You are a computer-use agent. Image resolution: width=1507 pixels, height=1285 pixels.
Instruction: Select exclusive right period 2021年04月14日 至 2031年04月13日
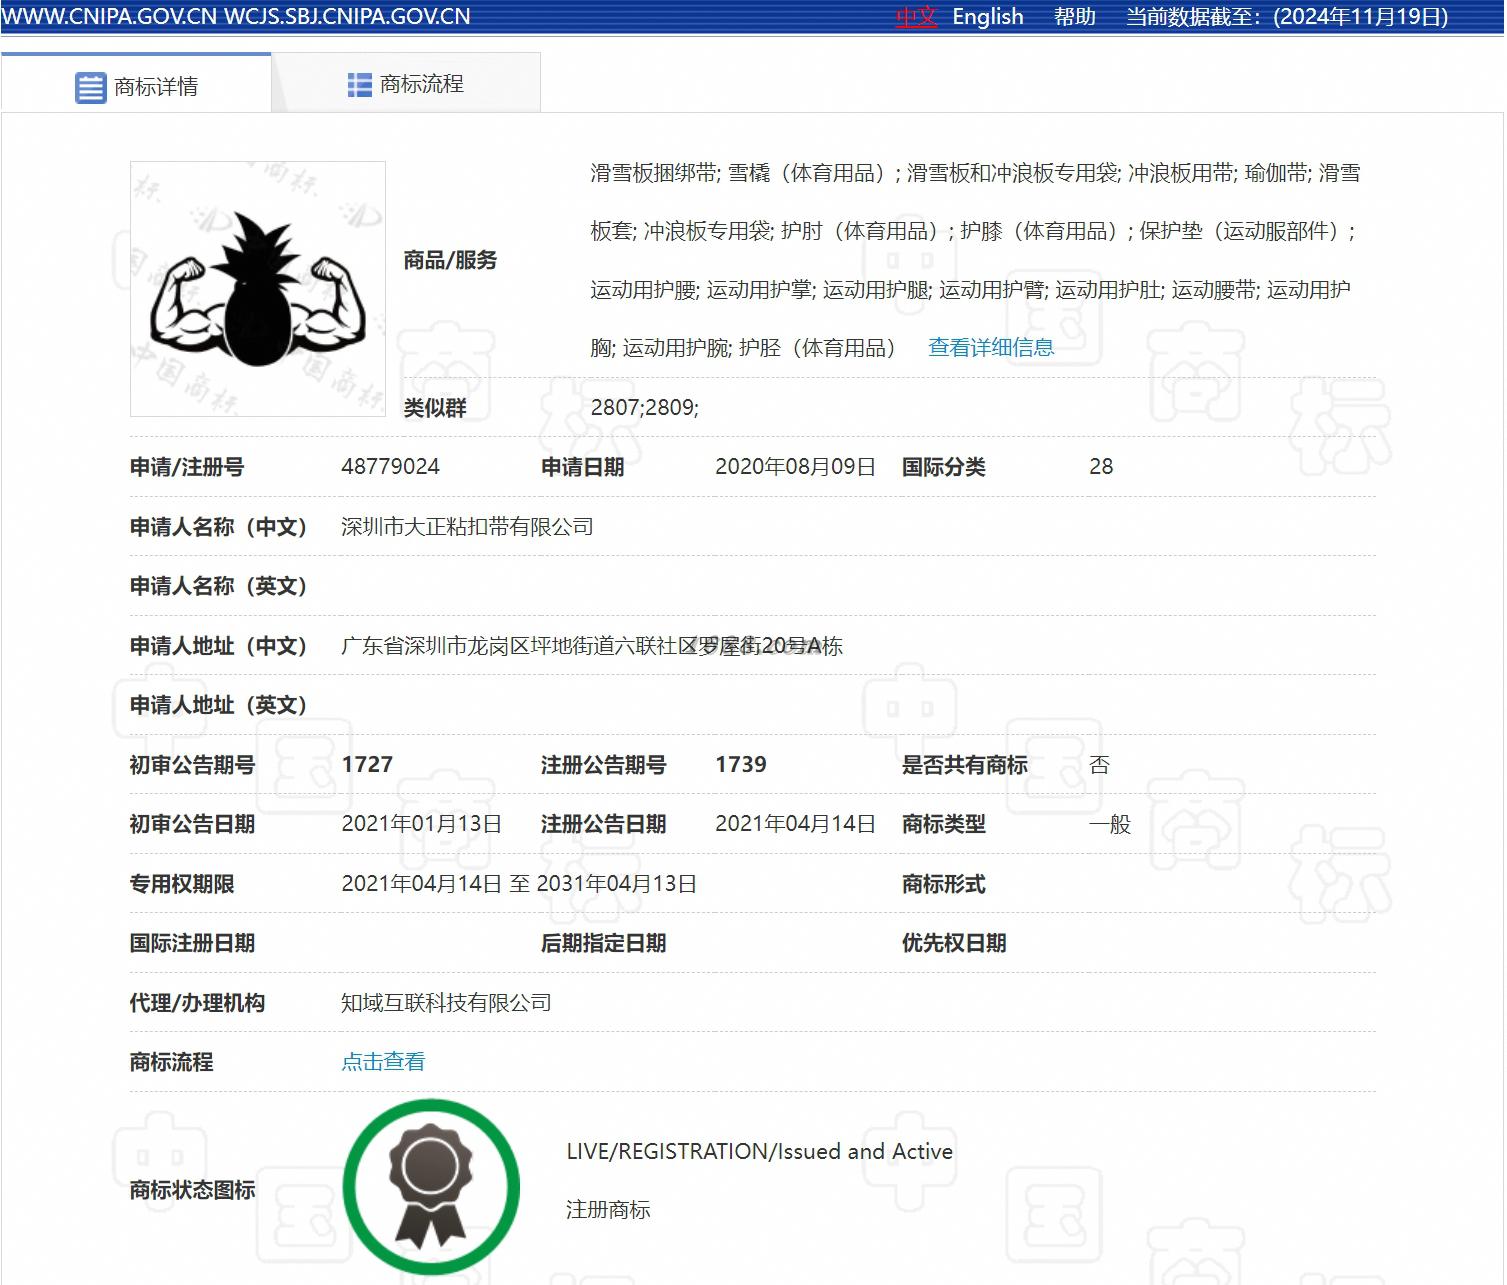[x=519, y=884]
